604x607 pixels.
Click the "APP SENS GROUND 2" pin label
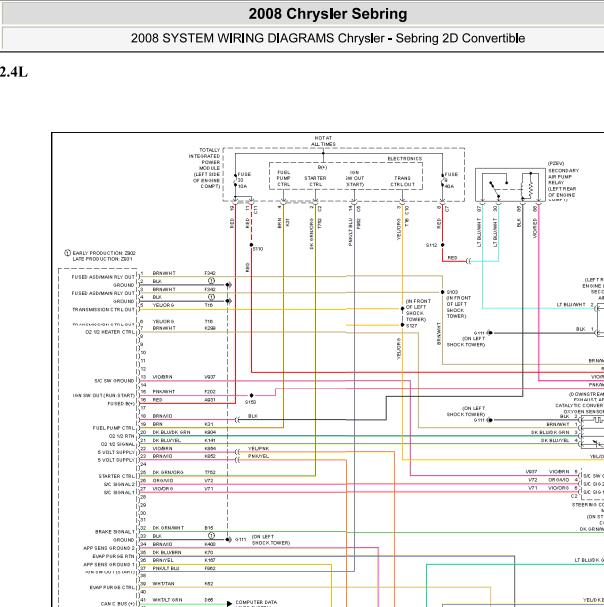pos(109,548)
